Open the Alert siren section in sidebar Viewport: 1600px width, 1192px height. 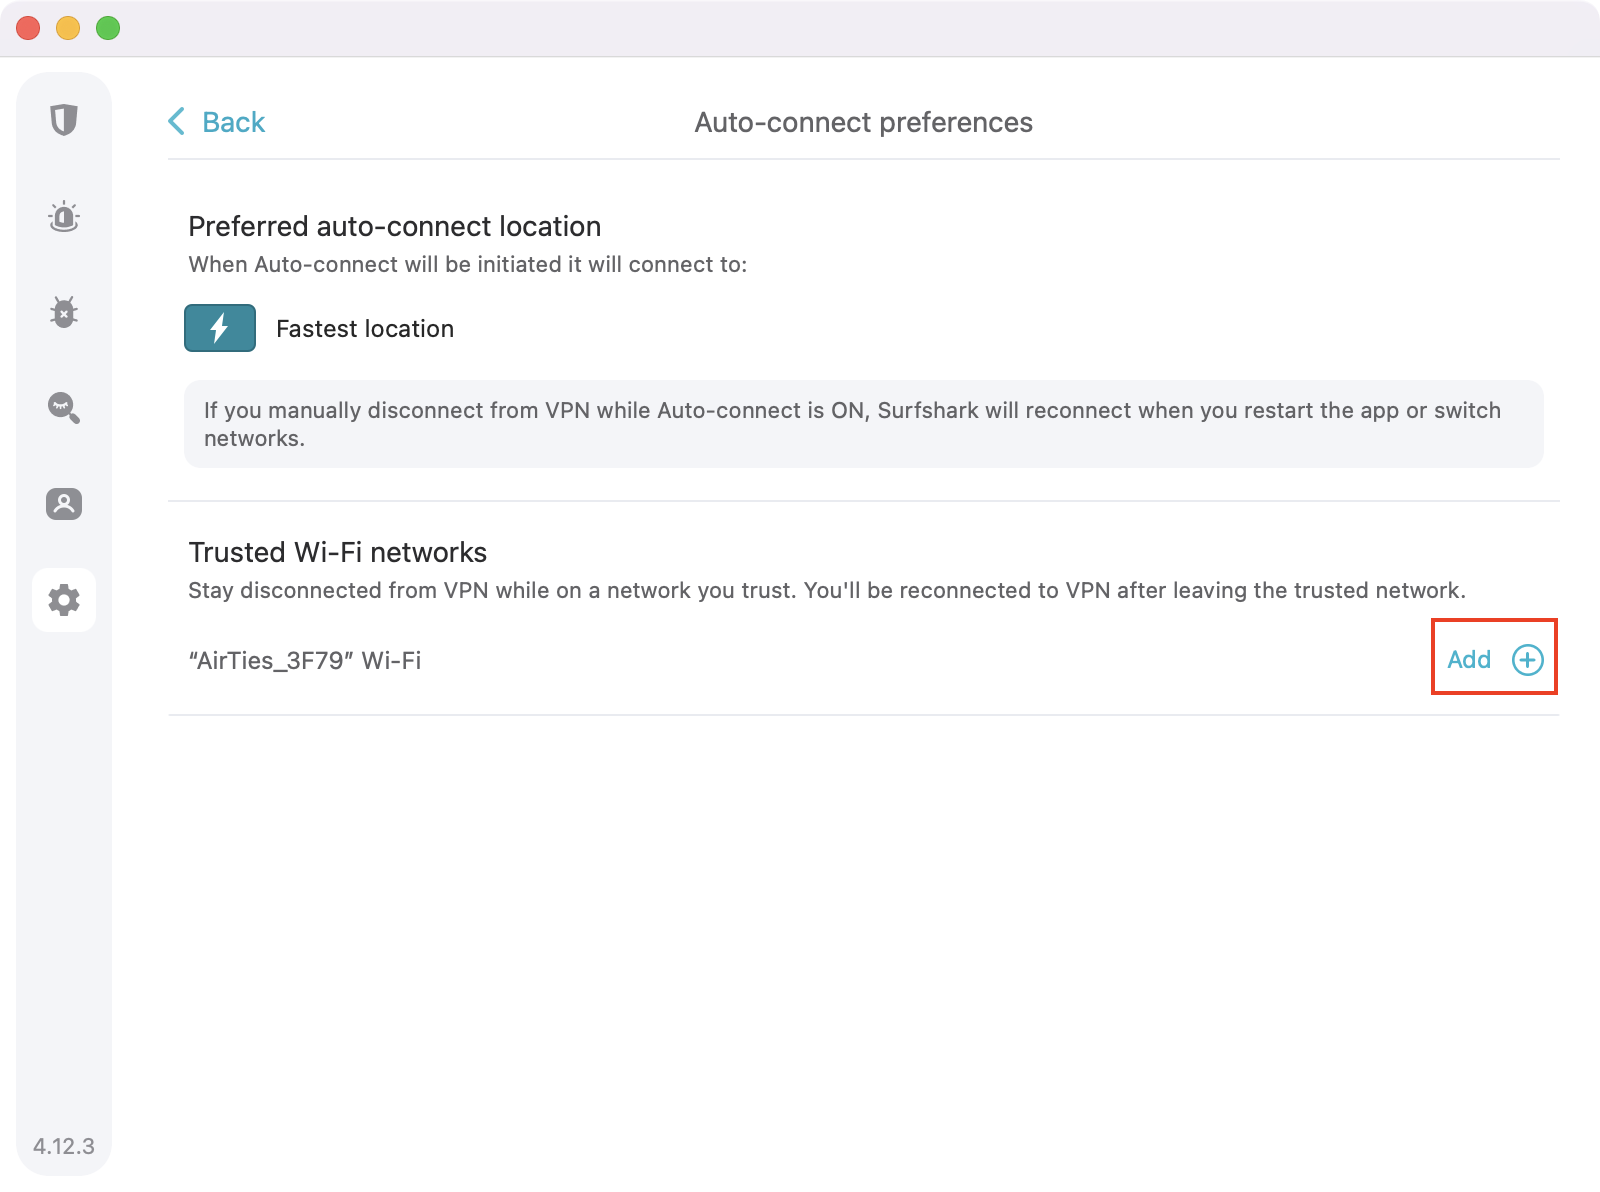64,216
